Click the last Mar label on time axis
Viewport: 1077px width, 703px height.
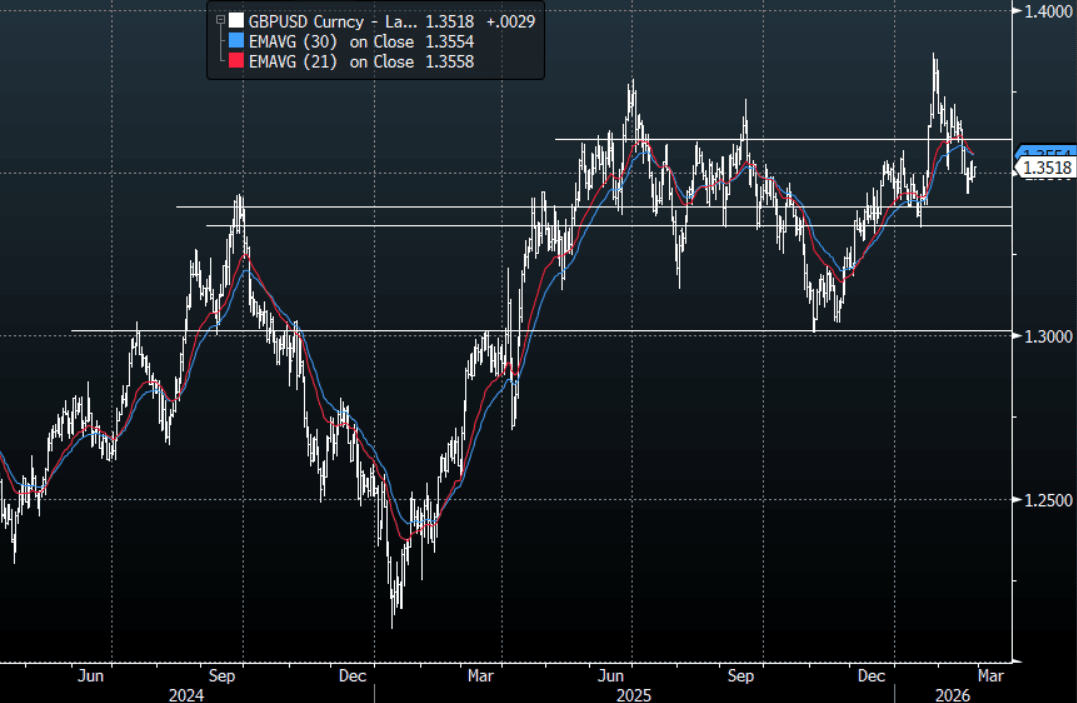[990, 675]
